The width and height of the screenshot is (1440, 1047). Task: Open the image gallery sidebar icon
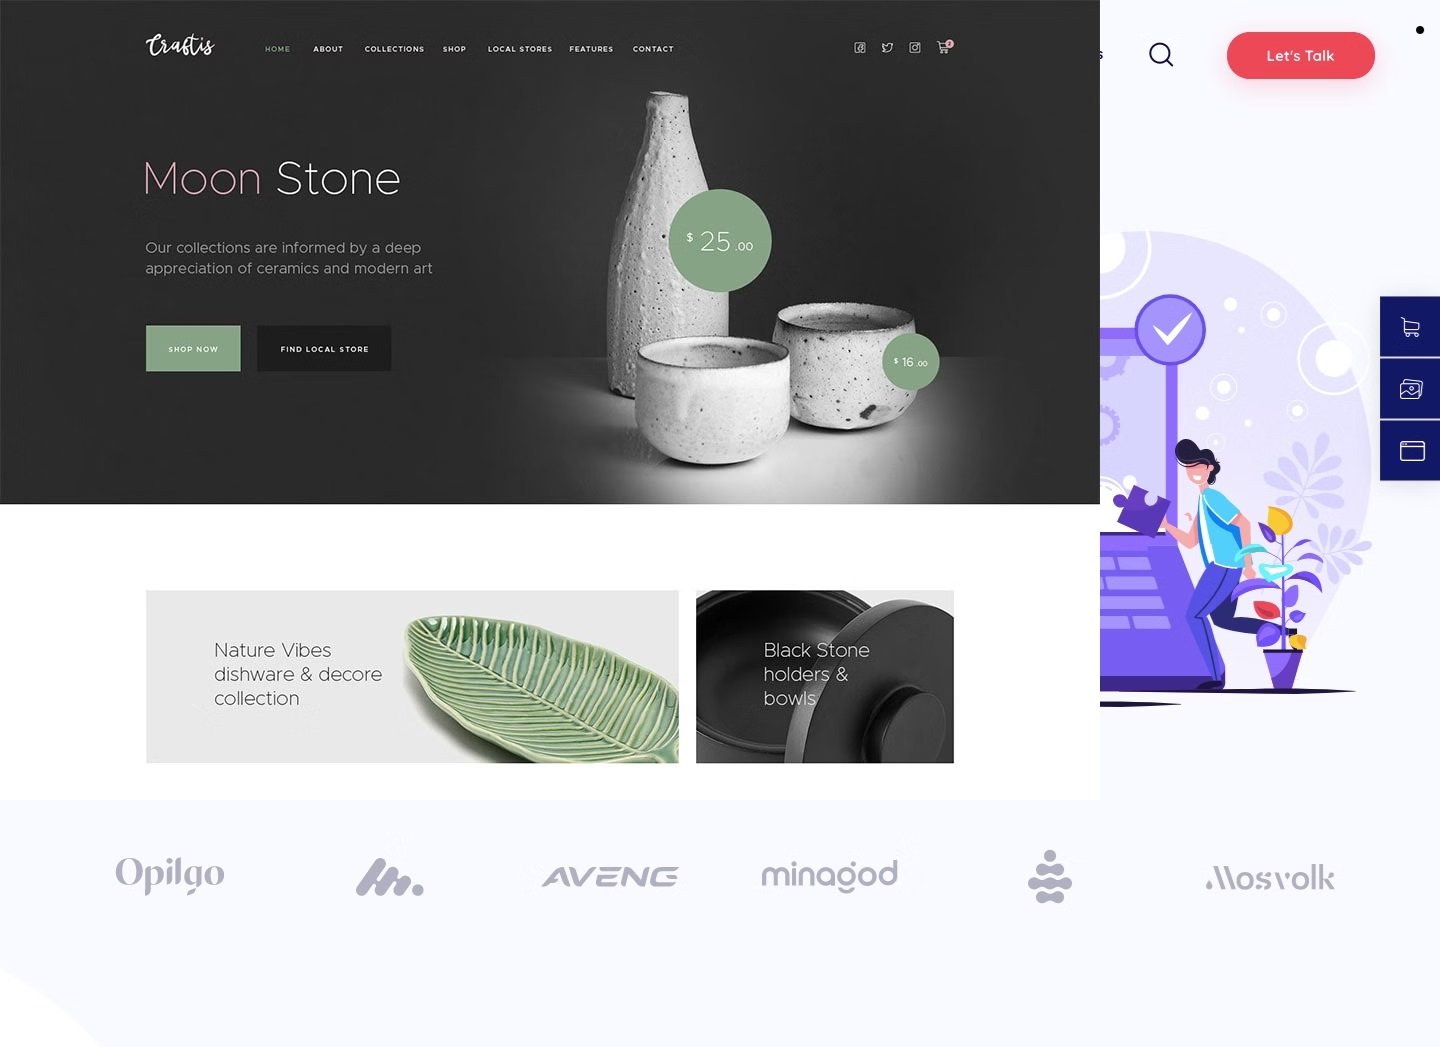pyautogui.click(x=1410, y=389)
